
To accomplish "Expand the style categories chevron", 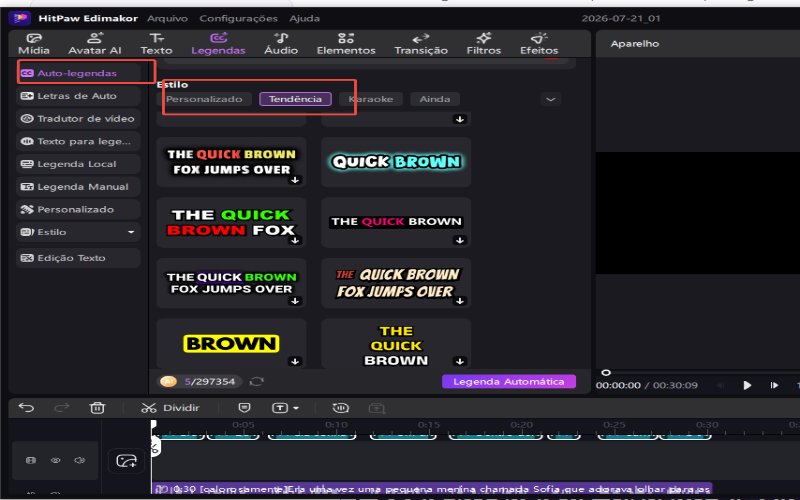I will [551, 99].
